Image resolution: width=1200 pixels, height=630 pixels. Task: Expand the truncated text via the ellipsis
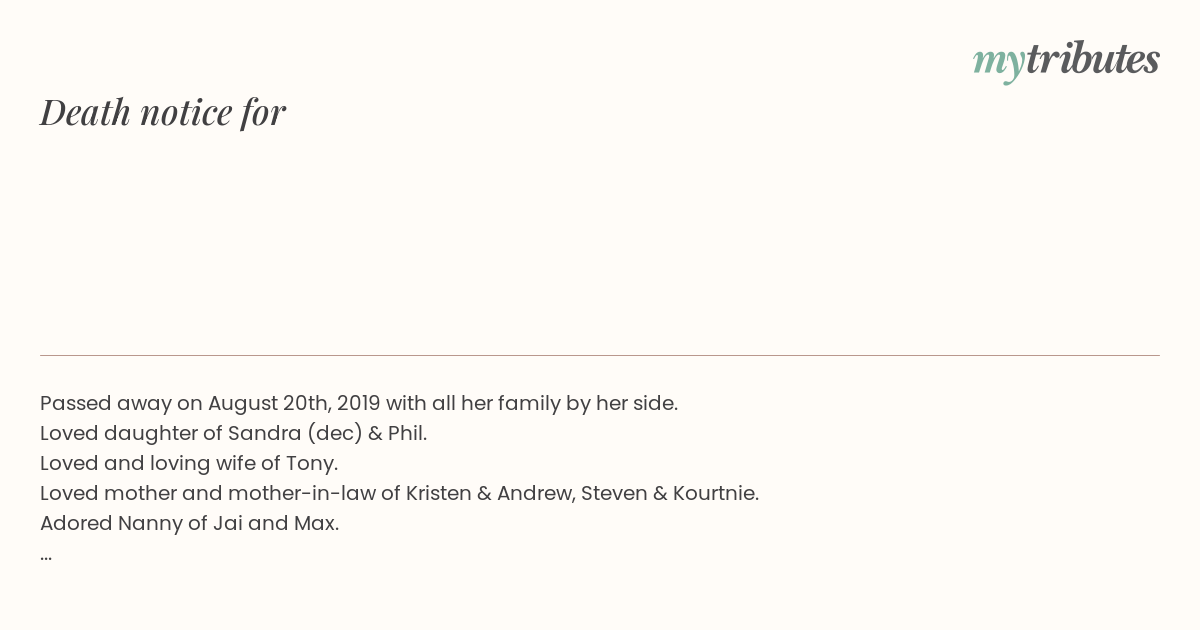(46, 557)
